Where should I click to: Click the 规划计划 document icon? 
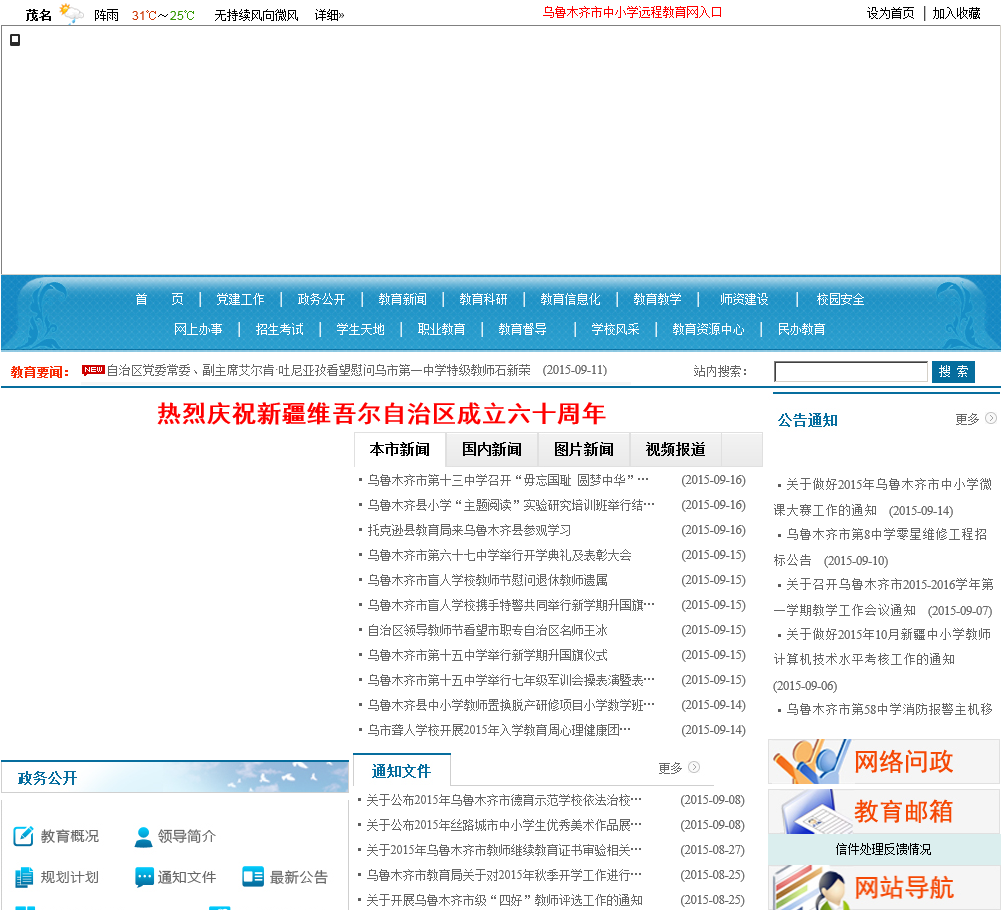pos(24,877)
